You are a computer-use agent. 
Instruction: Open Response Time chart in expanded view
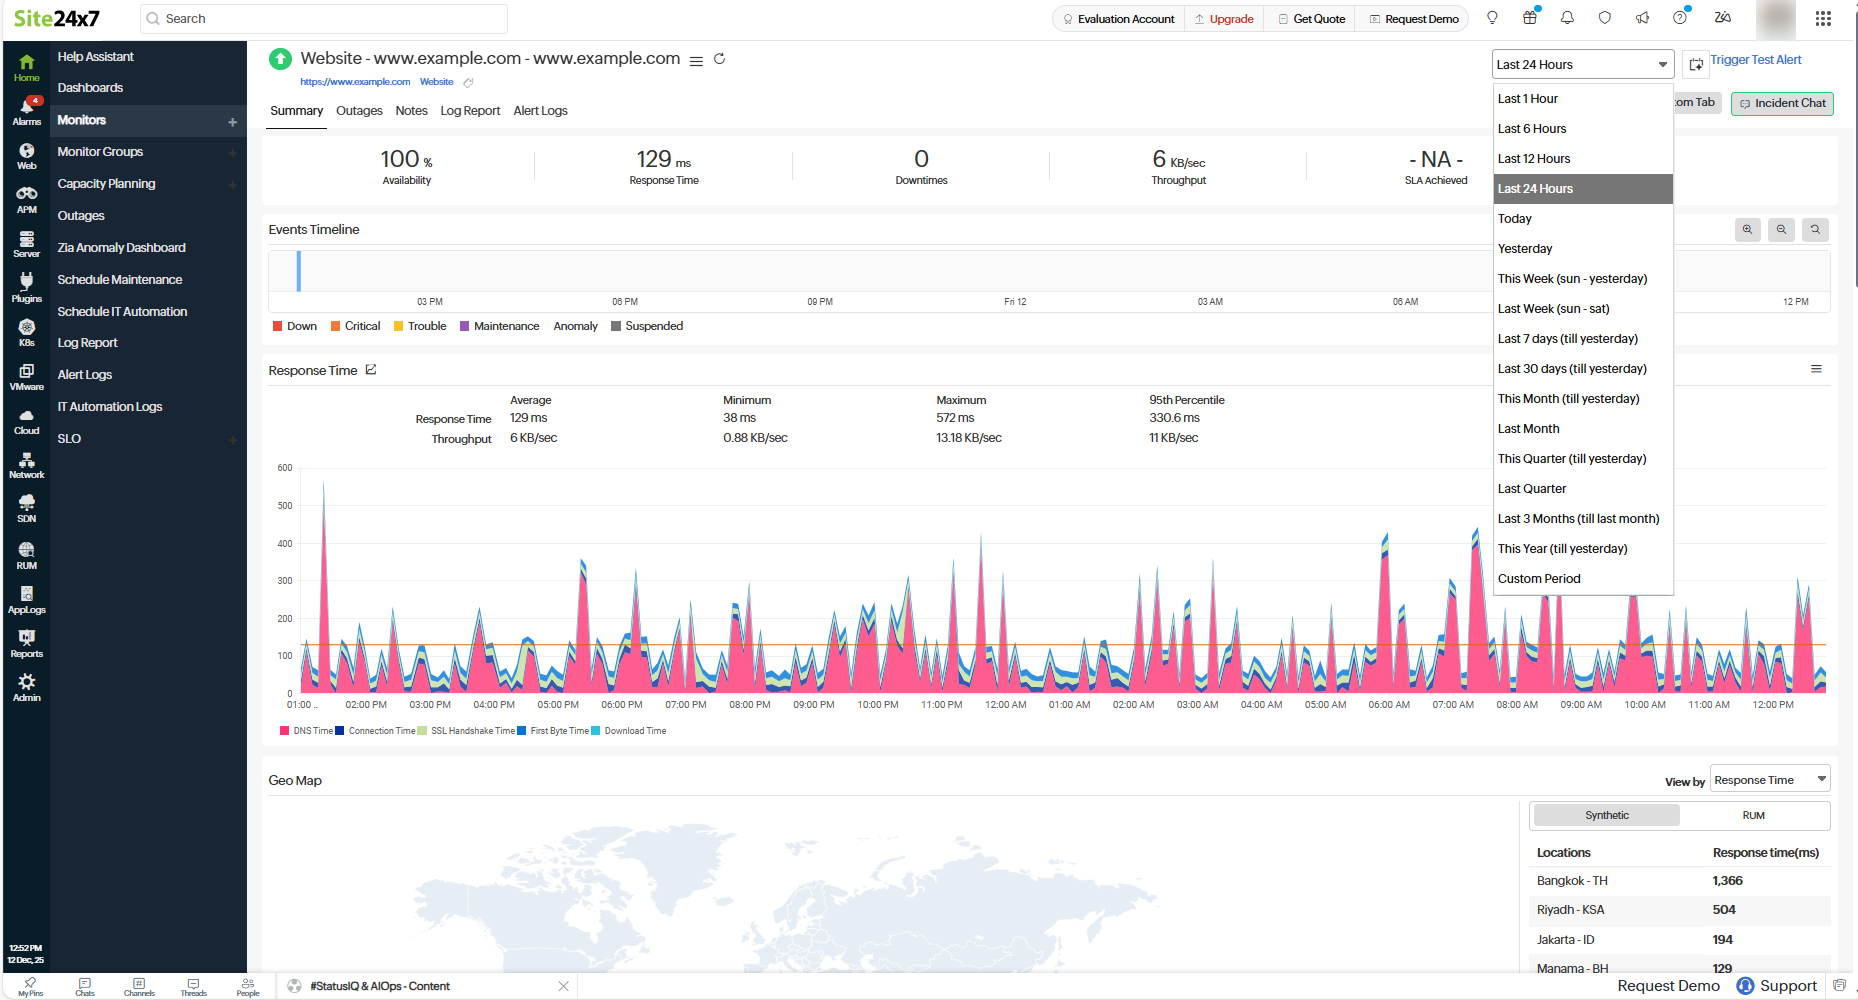coord(371,370)
